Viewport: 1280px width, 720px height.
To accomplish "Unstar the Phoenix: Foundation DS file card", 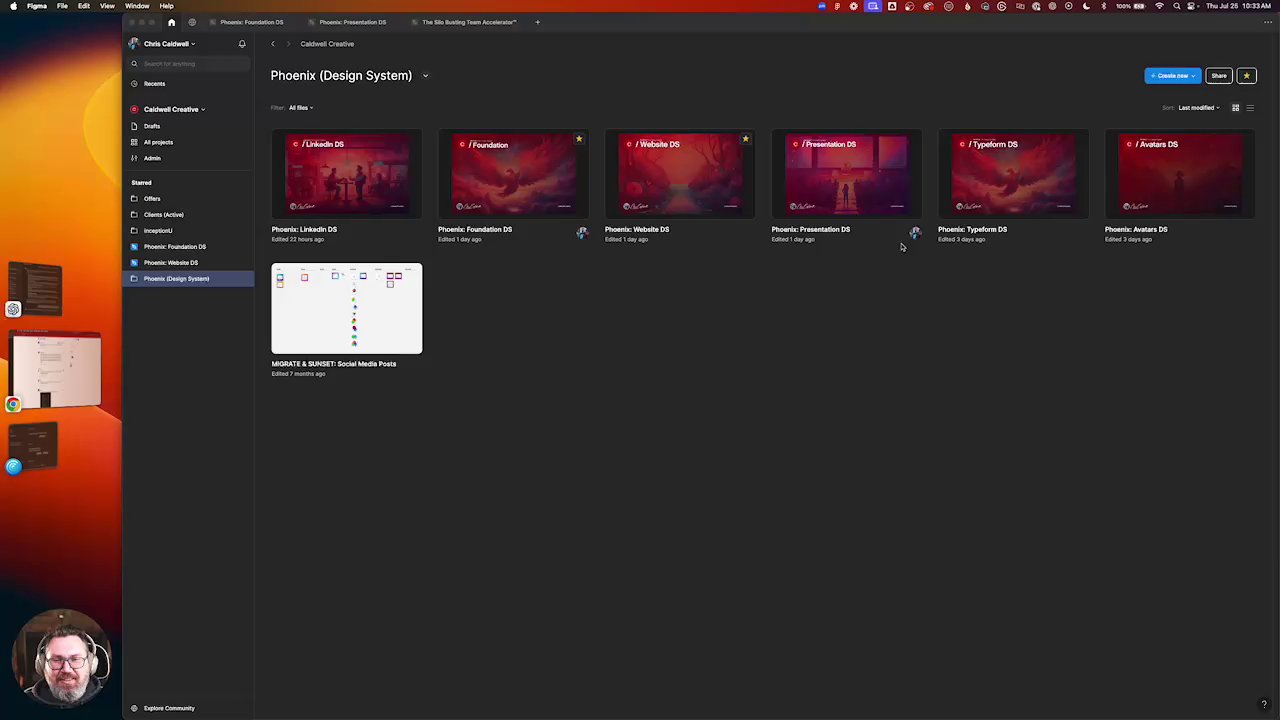I will click(579, 139).
